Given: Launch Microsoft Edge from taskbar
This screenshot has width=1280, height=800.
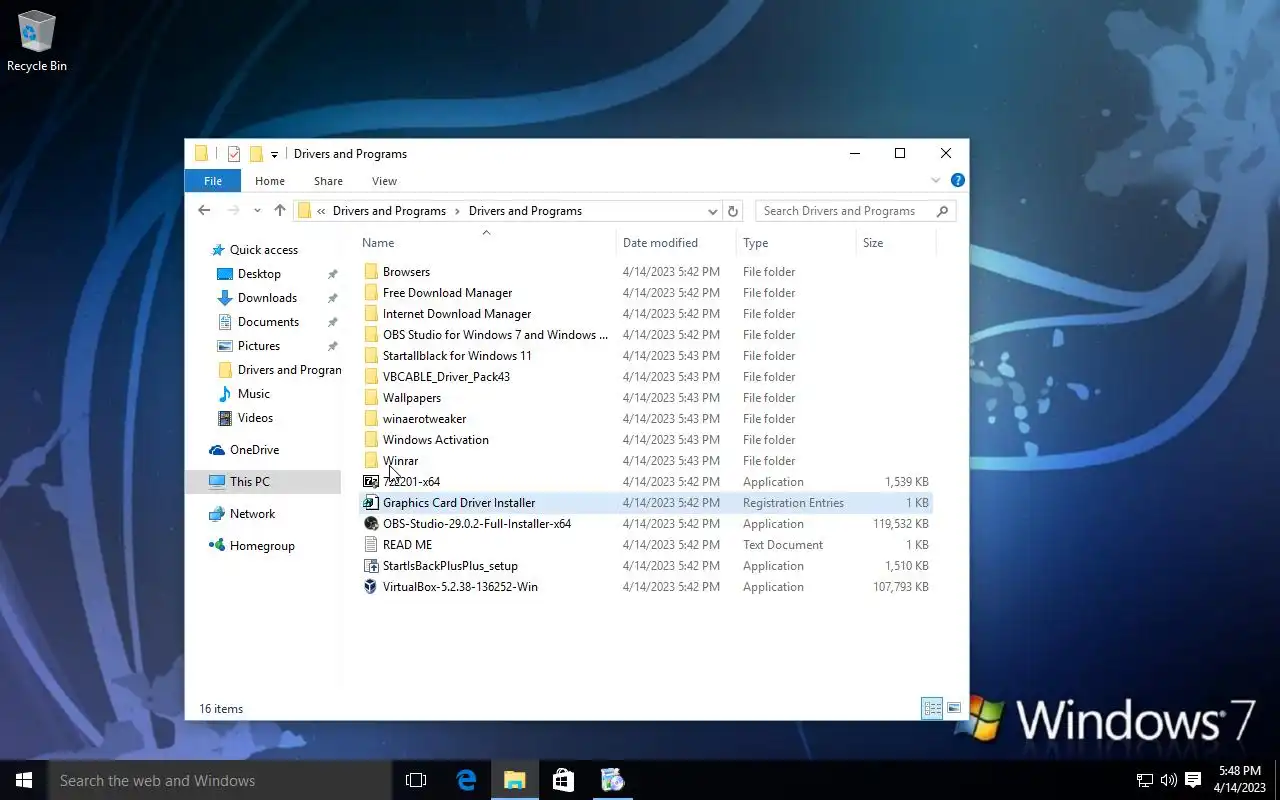Looking at the screenshot, I should click(x=466, y=780).
